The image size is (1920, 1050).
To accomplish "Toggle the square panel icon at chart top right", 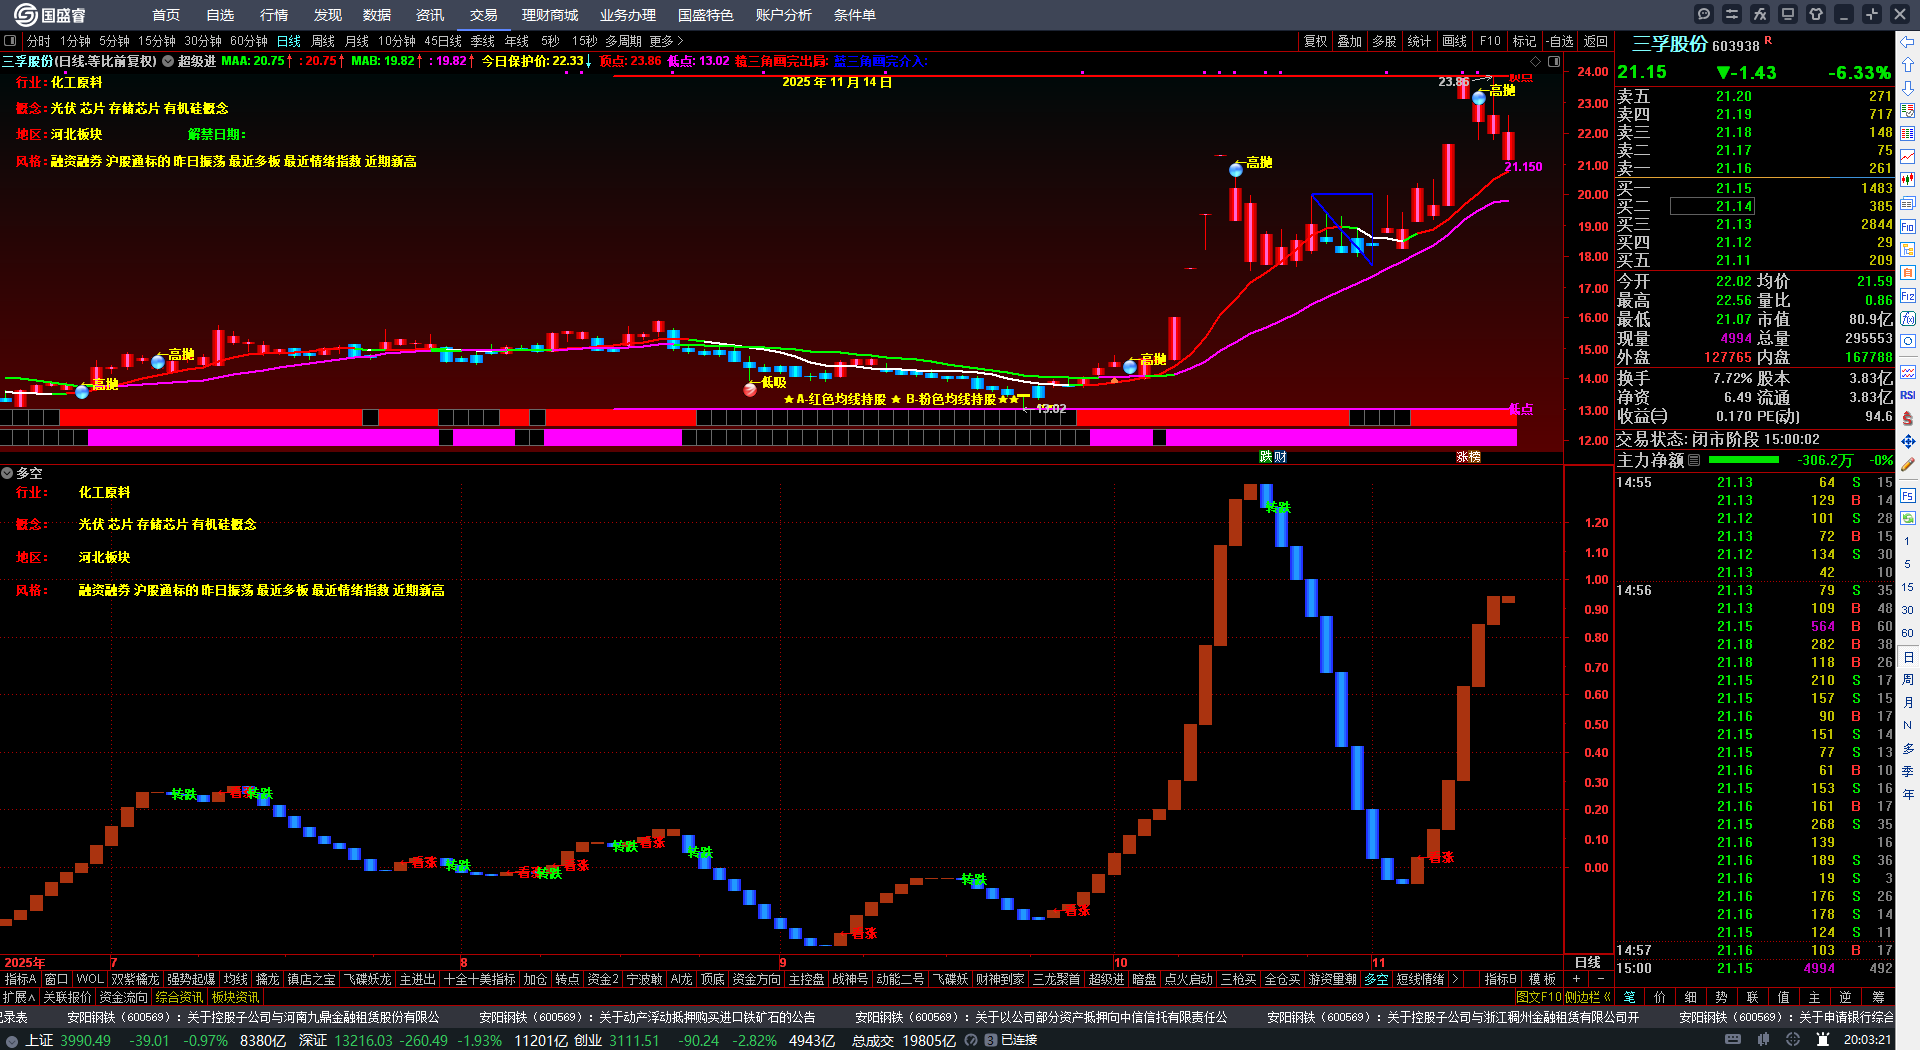I will click(1554, 61).
